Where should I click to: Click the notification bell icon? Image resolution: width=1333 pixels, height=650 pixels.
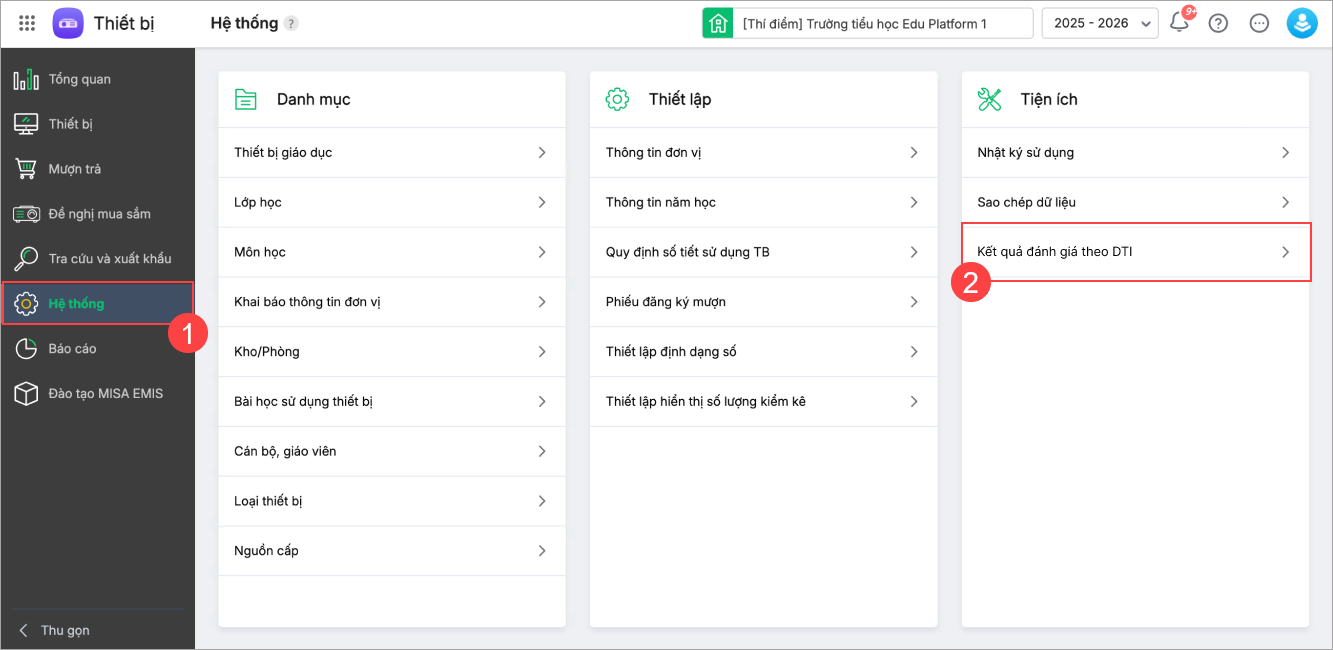(x=1180, y=23)
